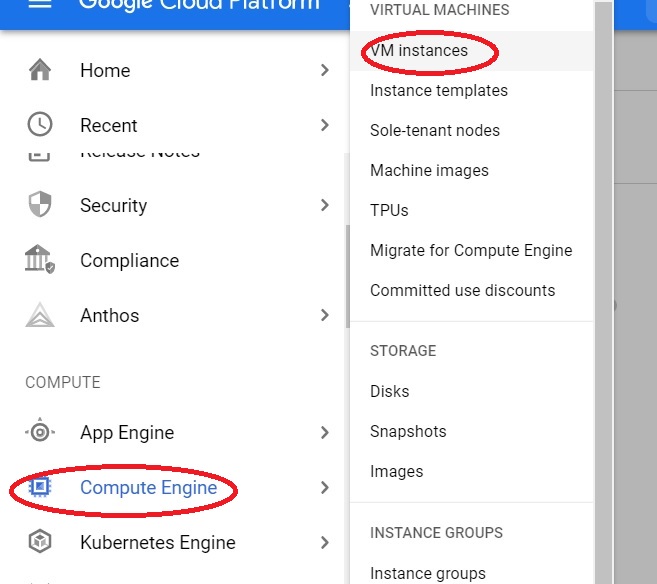The height and width of the screenshot is (584, 657).
Task: Expand the Recent submenu chevron
Action: 324,125
